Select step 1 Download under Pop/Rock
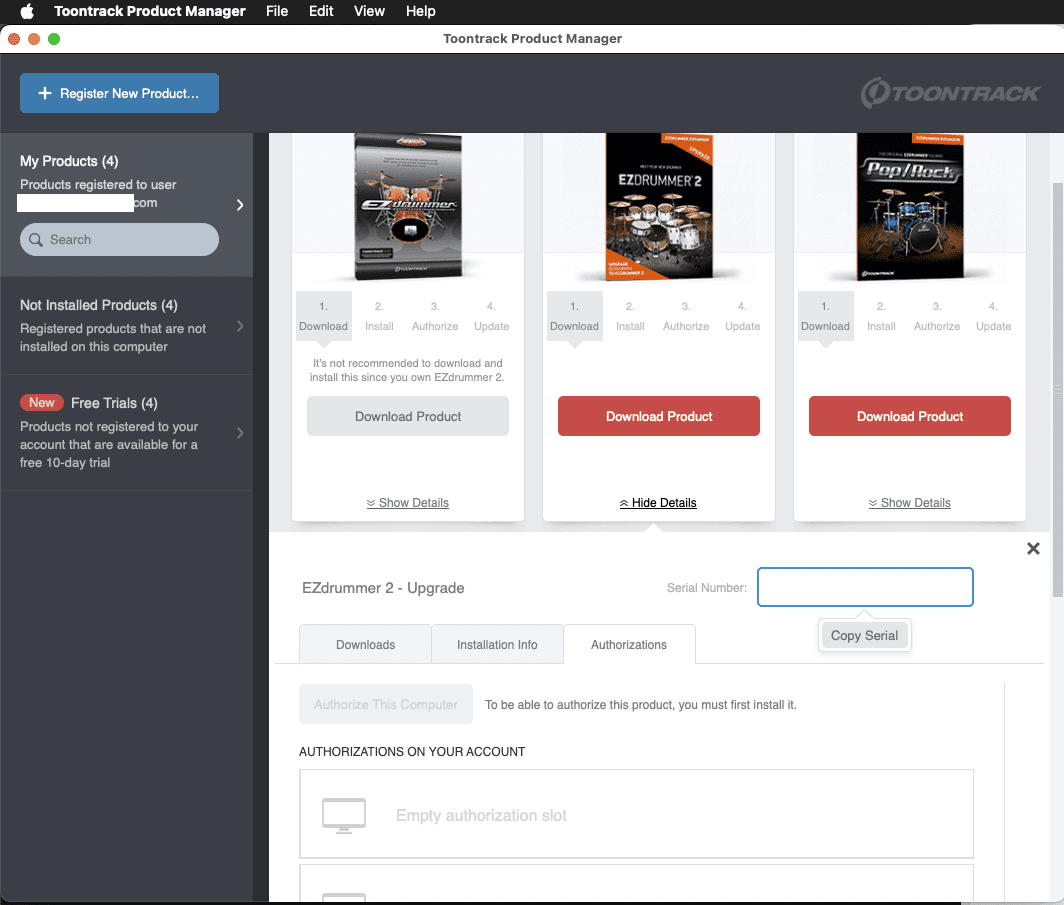The image size is (1064, 905). click(826, 317)
